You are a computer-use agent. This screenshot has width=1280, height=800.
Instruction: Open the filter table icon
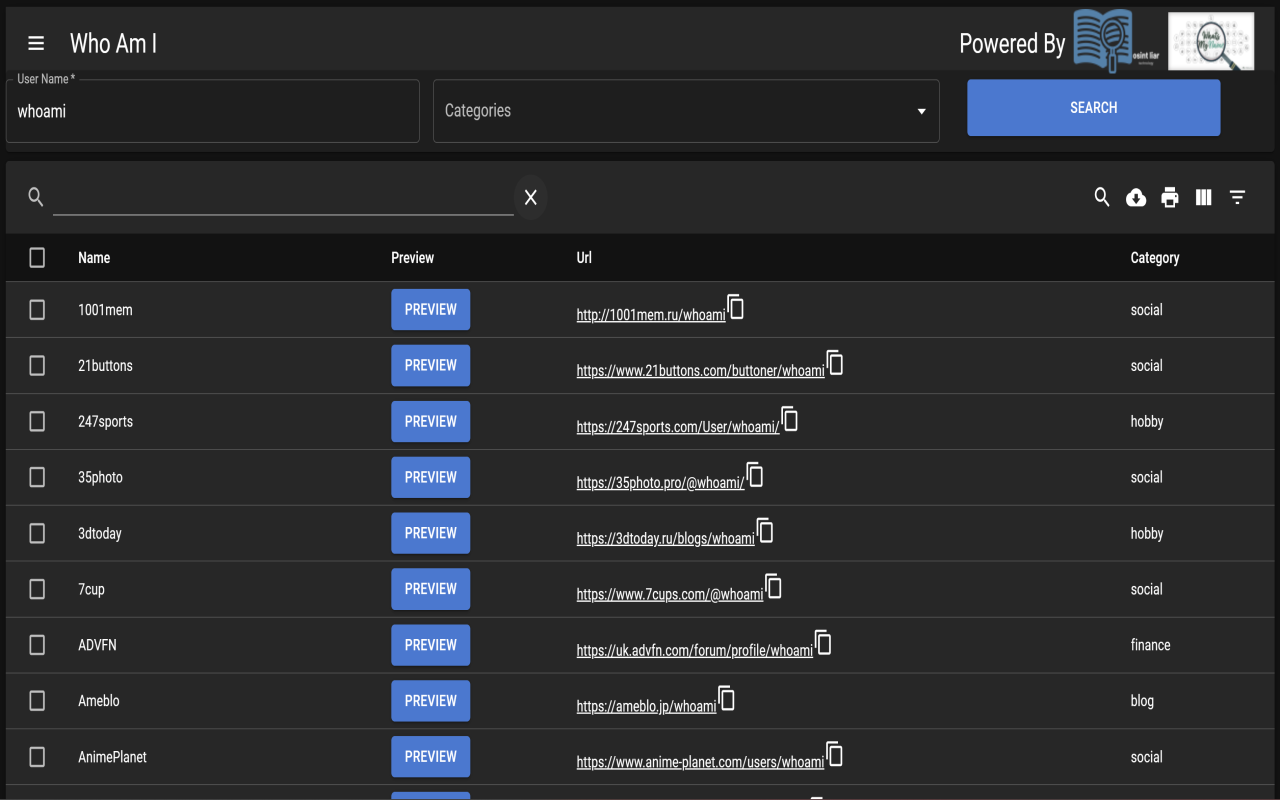click(x=1238, y=197)
